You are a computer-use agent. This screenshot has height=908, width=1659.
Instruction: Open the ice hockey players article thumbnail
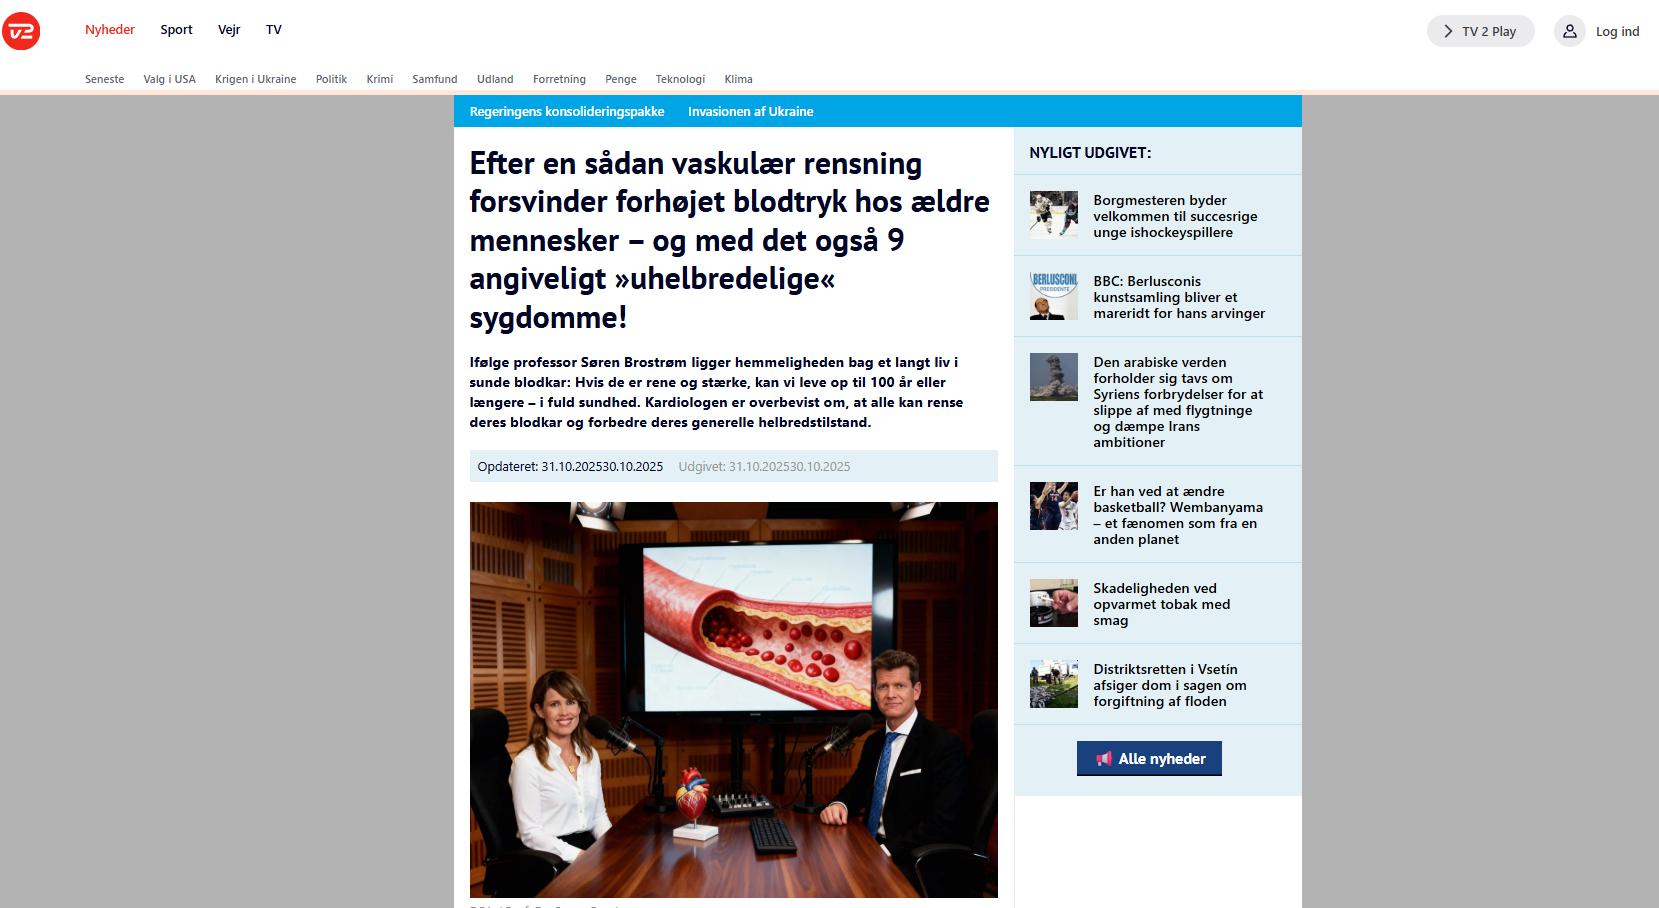click(x=1053, y=215)
